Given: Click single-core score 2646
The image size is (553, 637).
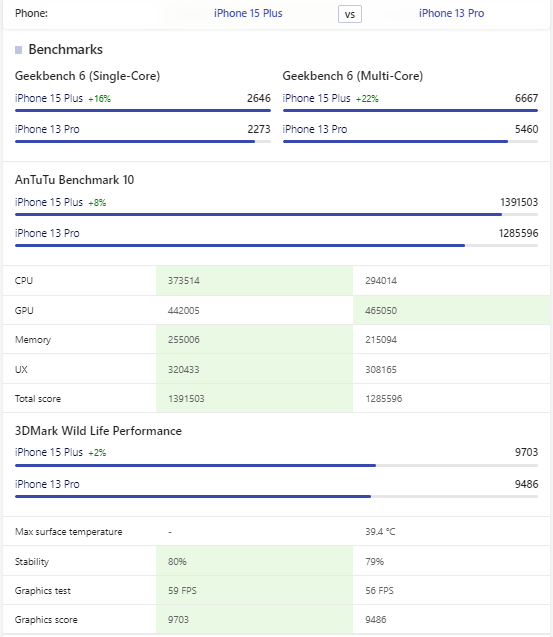Looking at the screenshot, I should click(259, 98).
